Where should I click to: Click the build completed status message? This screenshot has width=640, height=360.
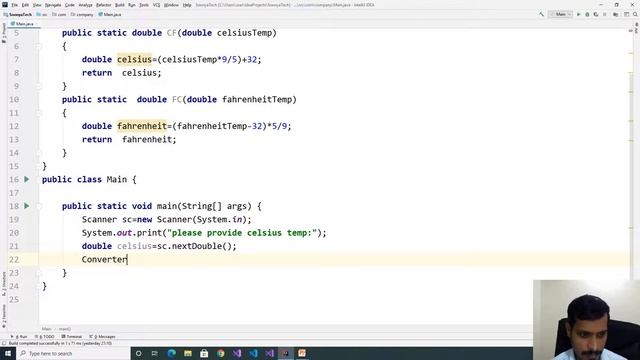tap(60, 343)
